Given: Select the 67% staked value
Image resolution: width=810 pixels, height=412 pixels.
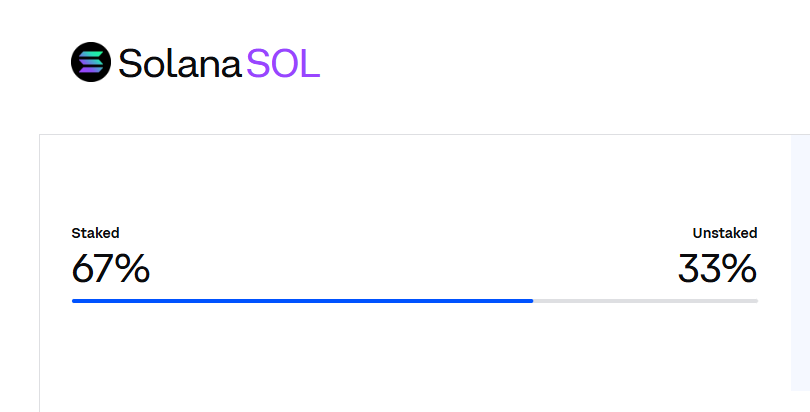Looking at the screenshot, I should (110, 269).
